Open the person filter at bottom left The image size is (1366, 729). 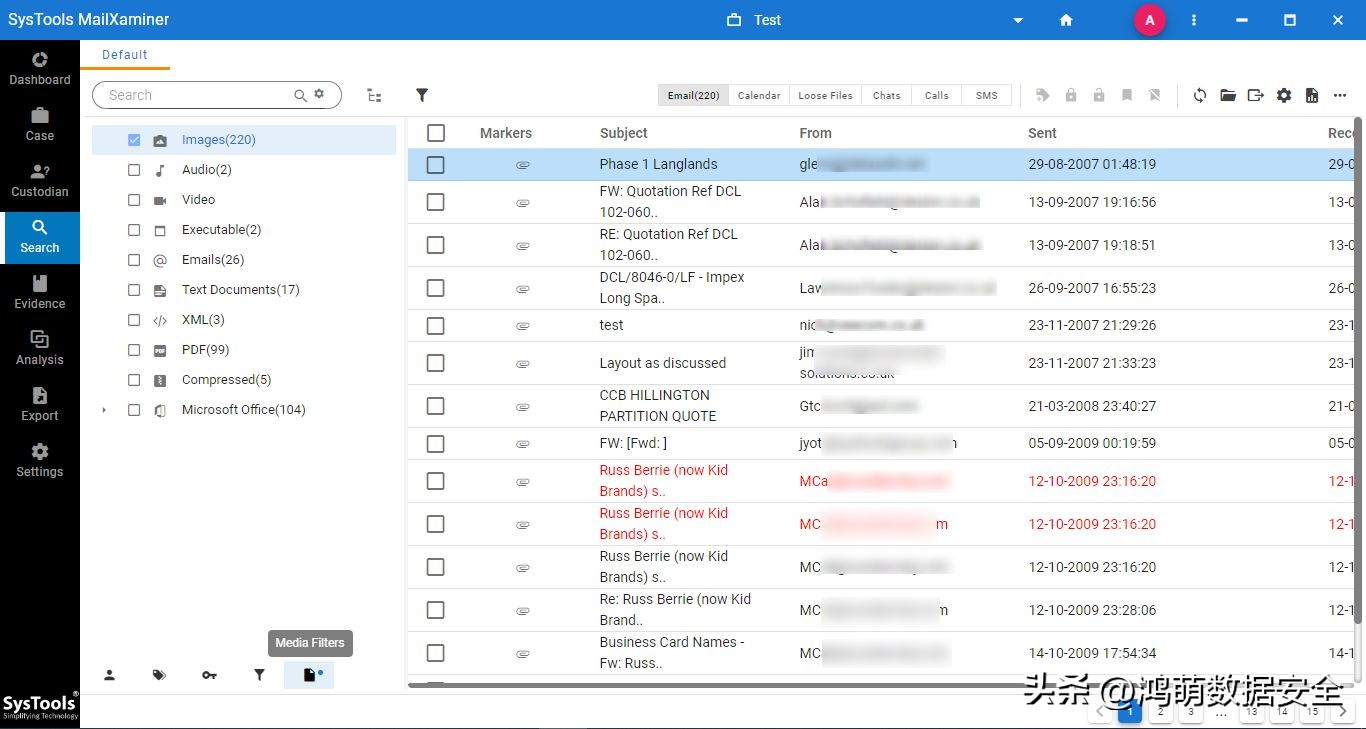pyautogui.click(x=109, y=675)
